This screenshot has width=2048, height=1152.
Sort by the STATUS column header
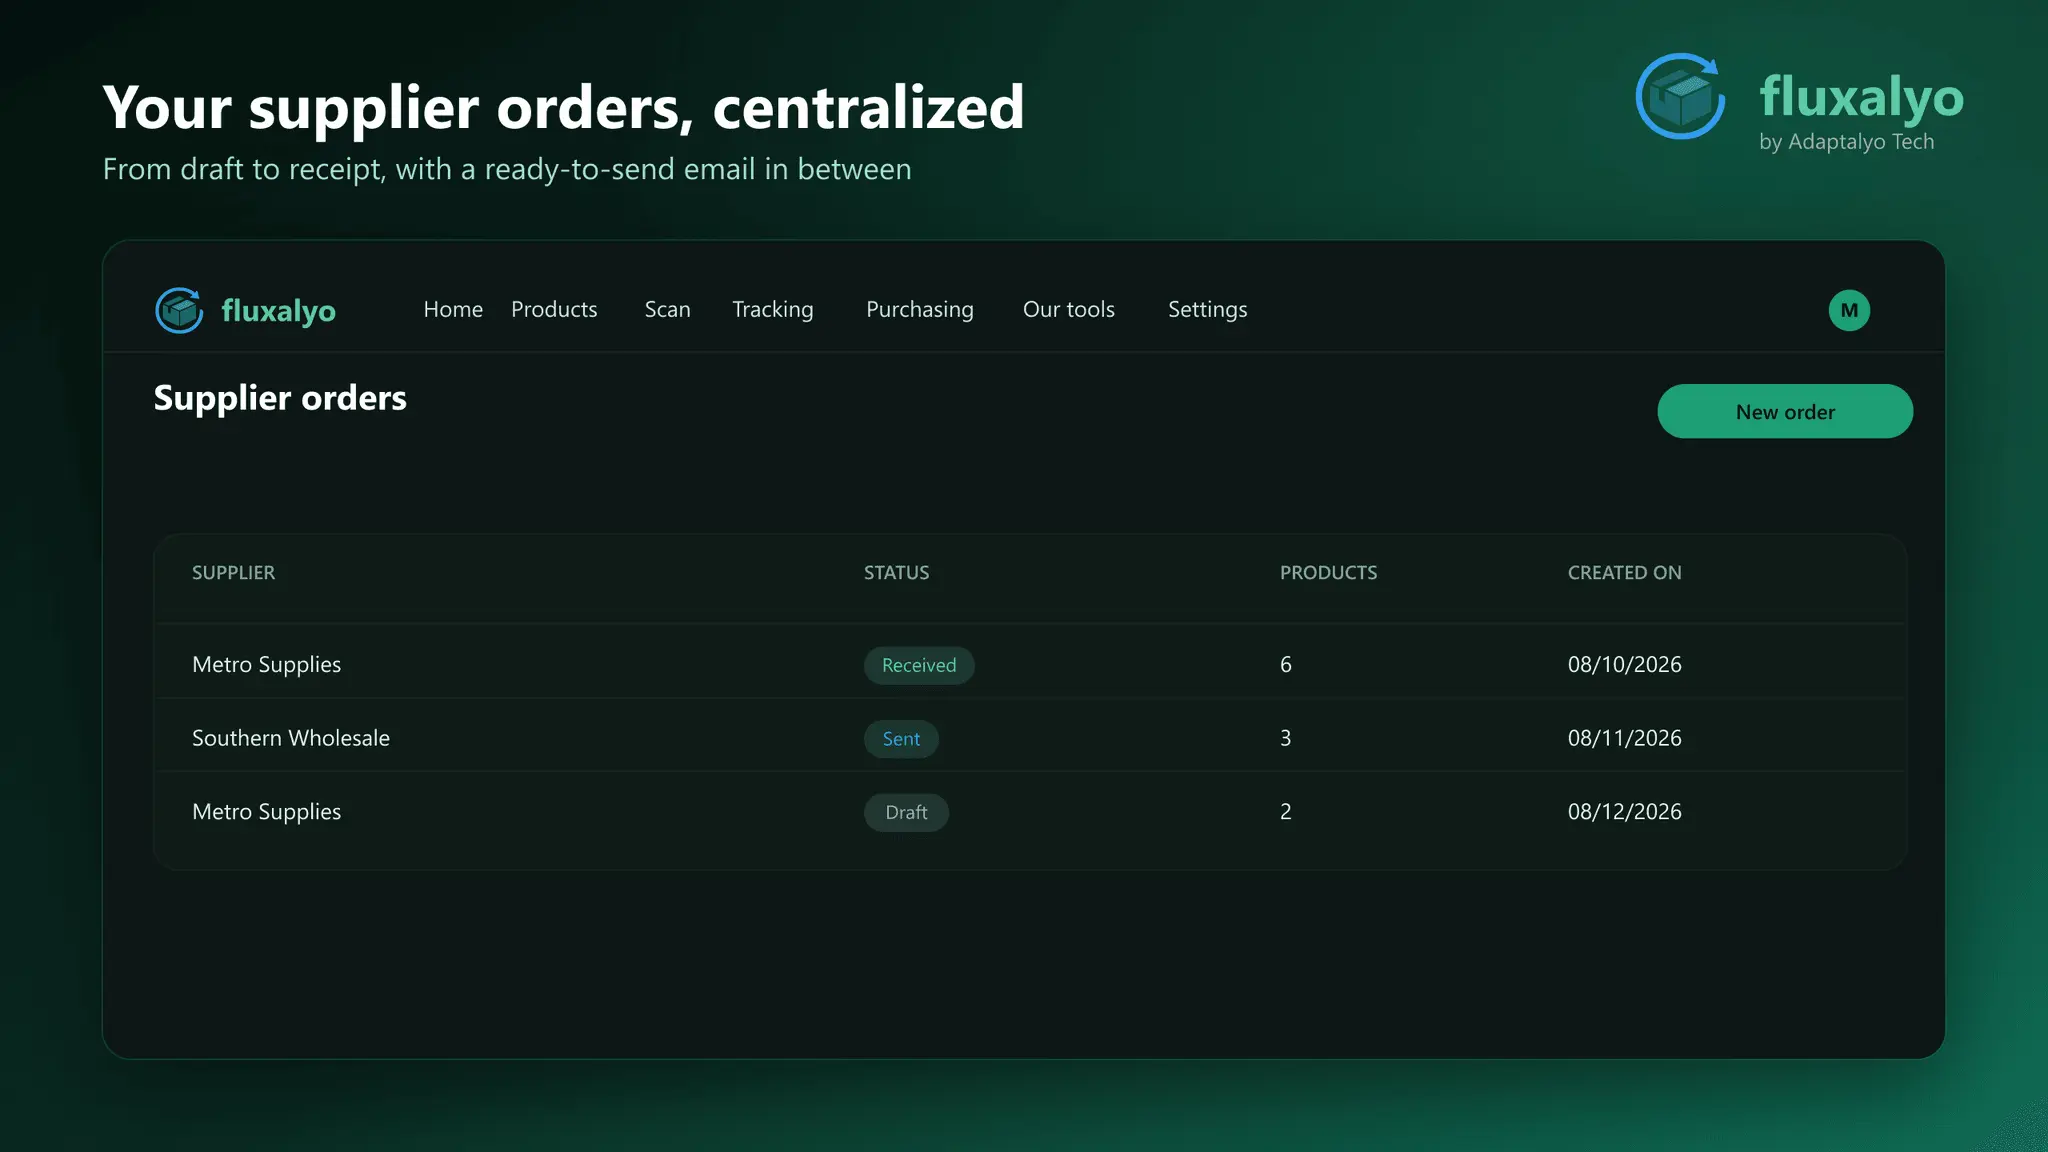coord(897,573)
